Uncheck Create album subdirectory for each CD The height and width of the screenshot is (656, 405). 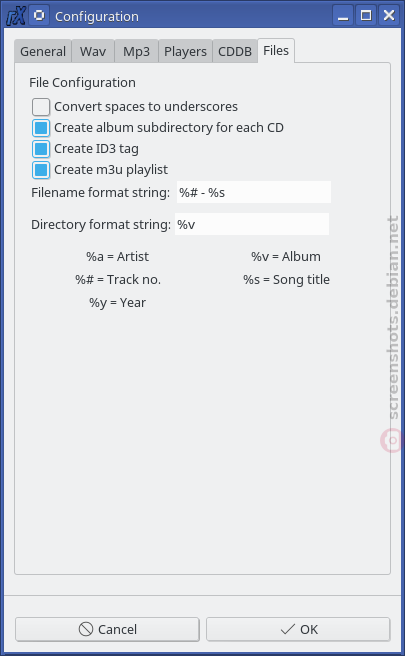pos(41,128)
